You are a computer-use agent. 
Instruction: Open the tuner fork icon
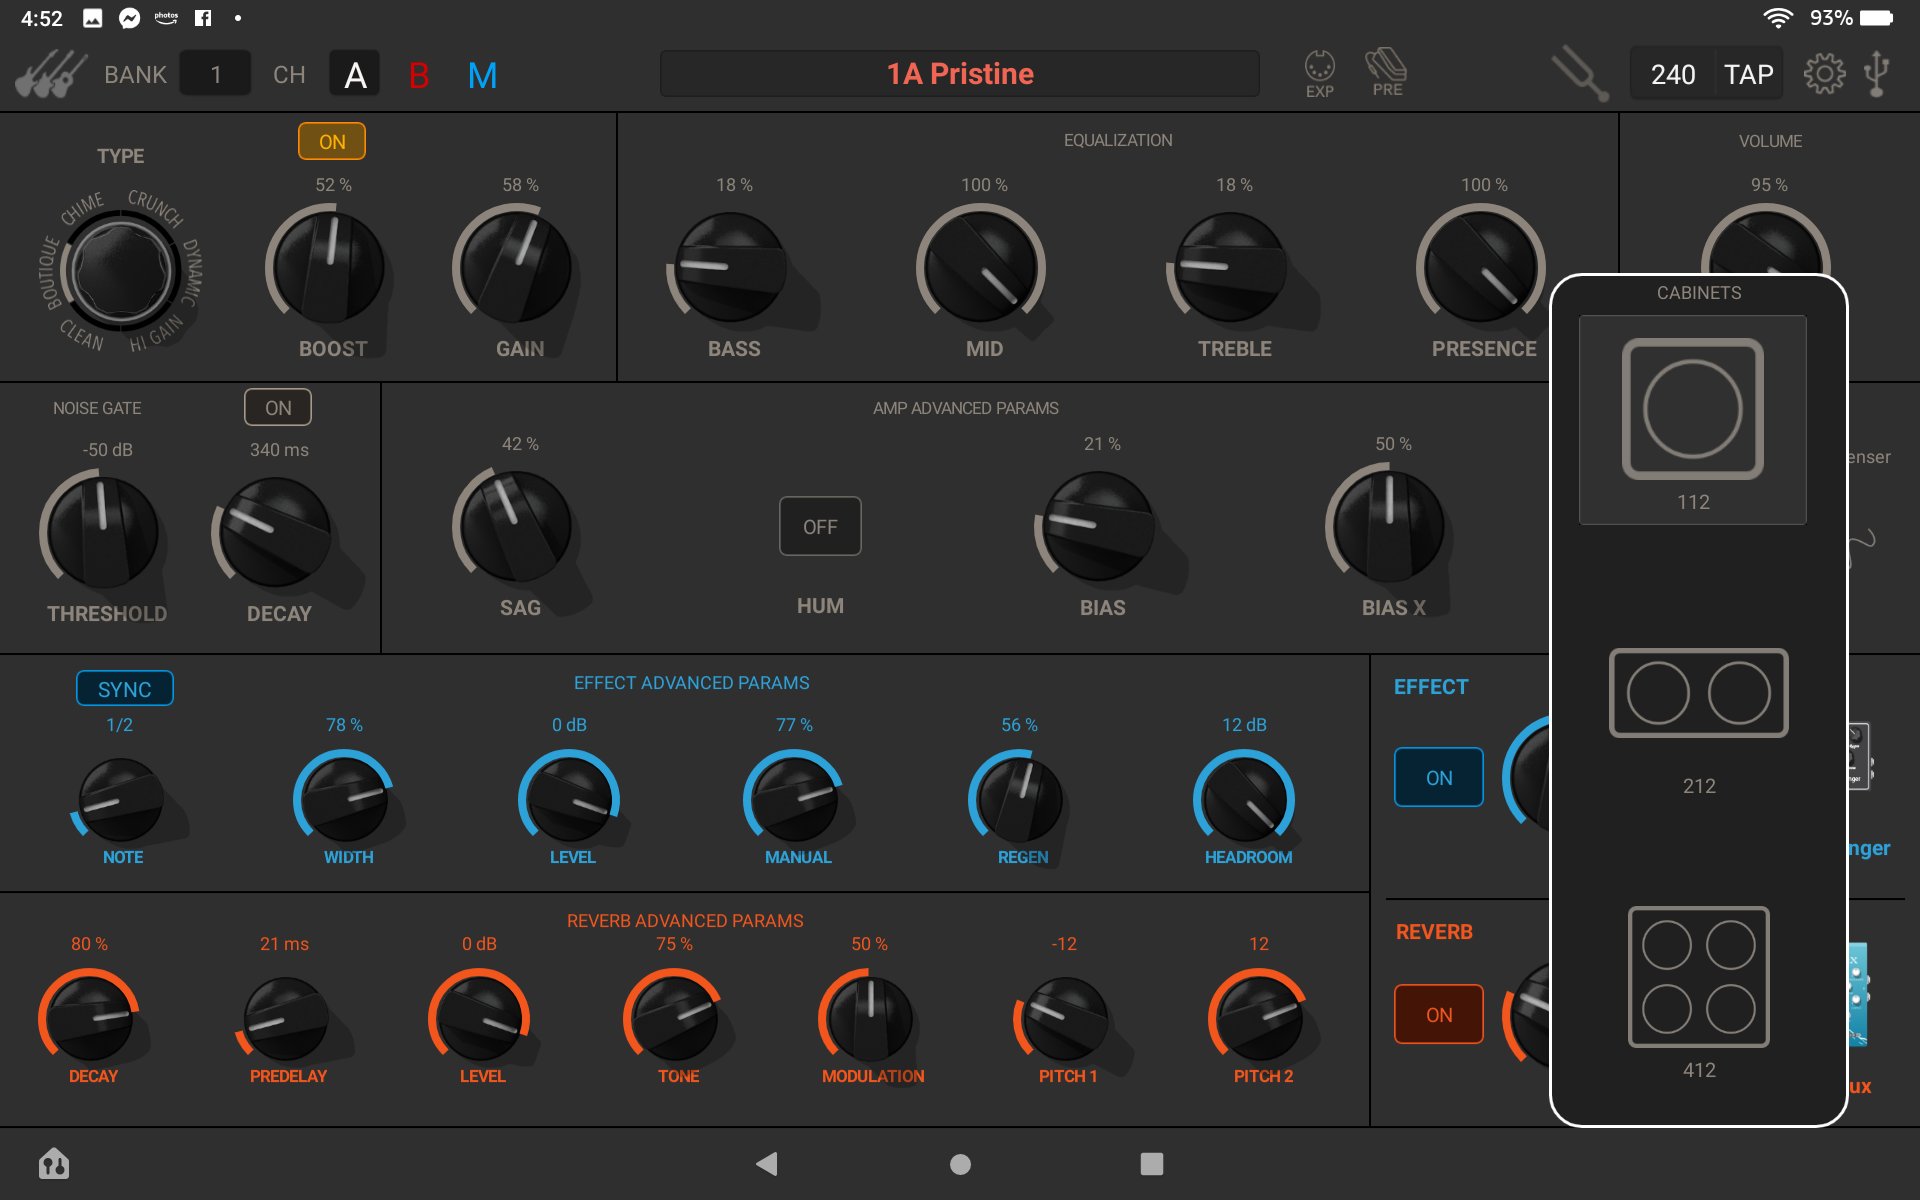coord(1579,74)
